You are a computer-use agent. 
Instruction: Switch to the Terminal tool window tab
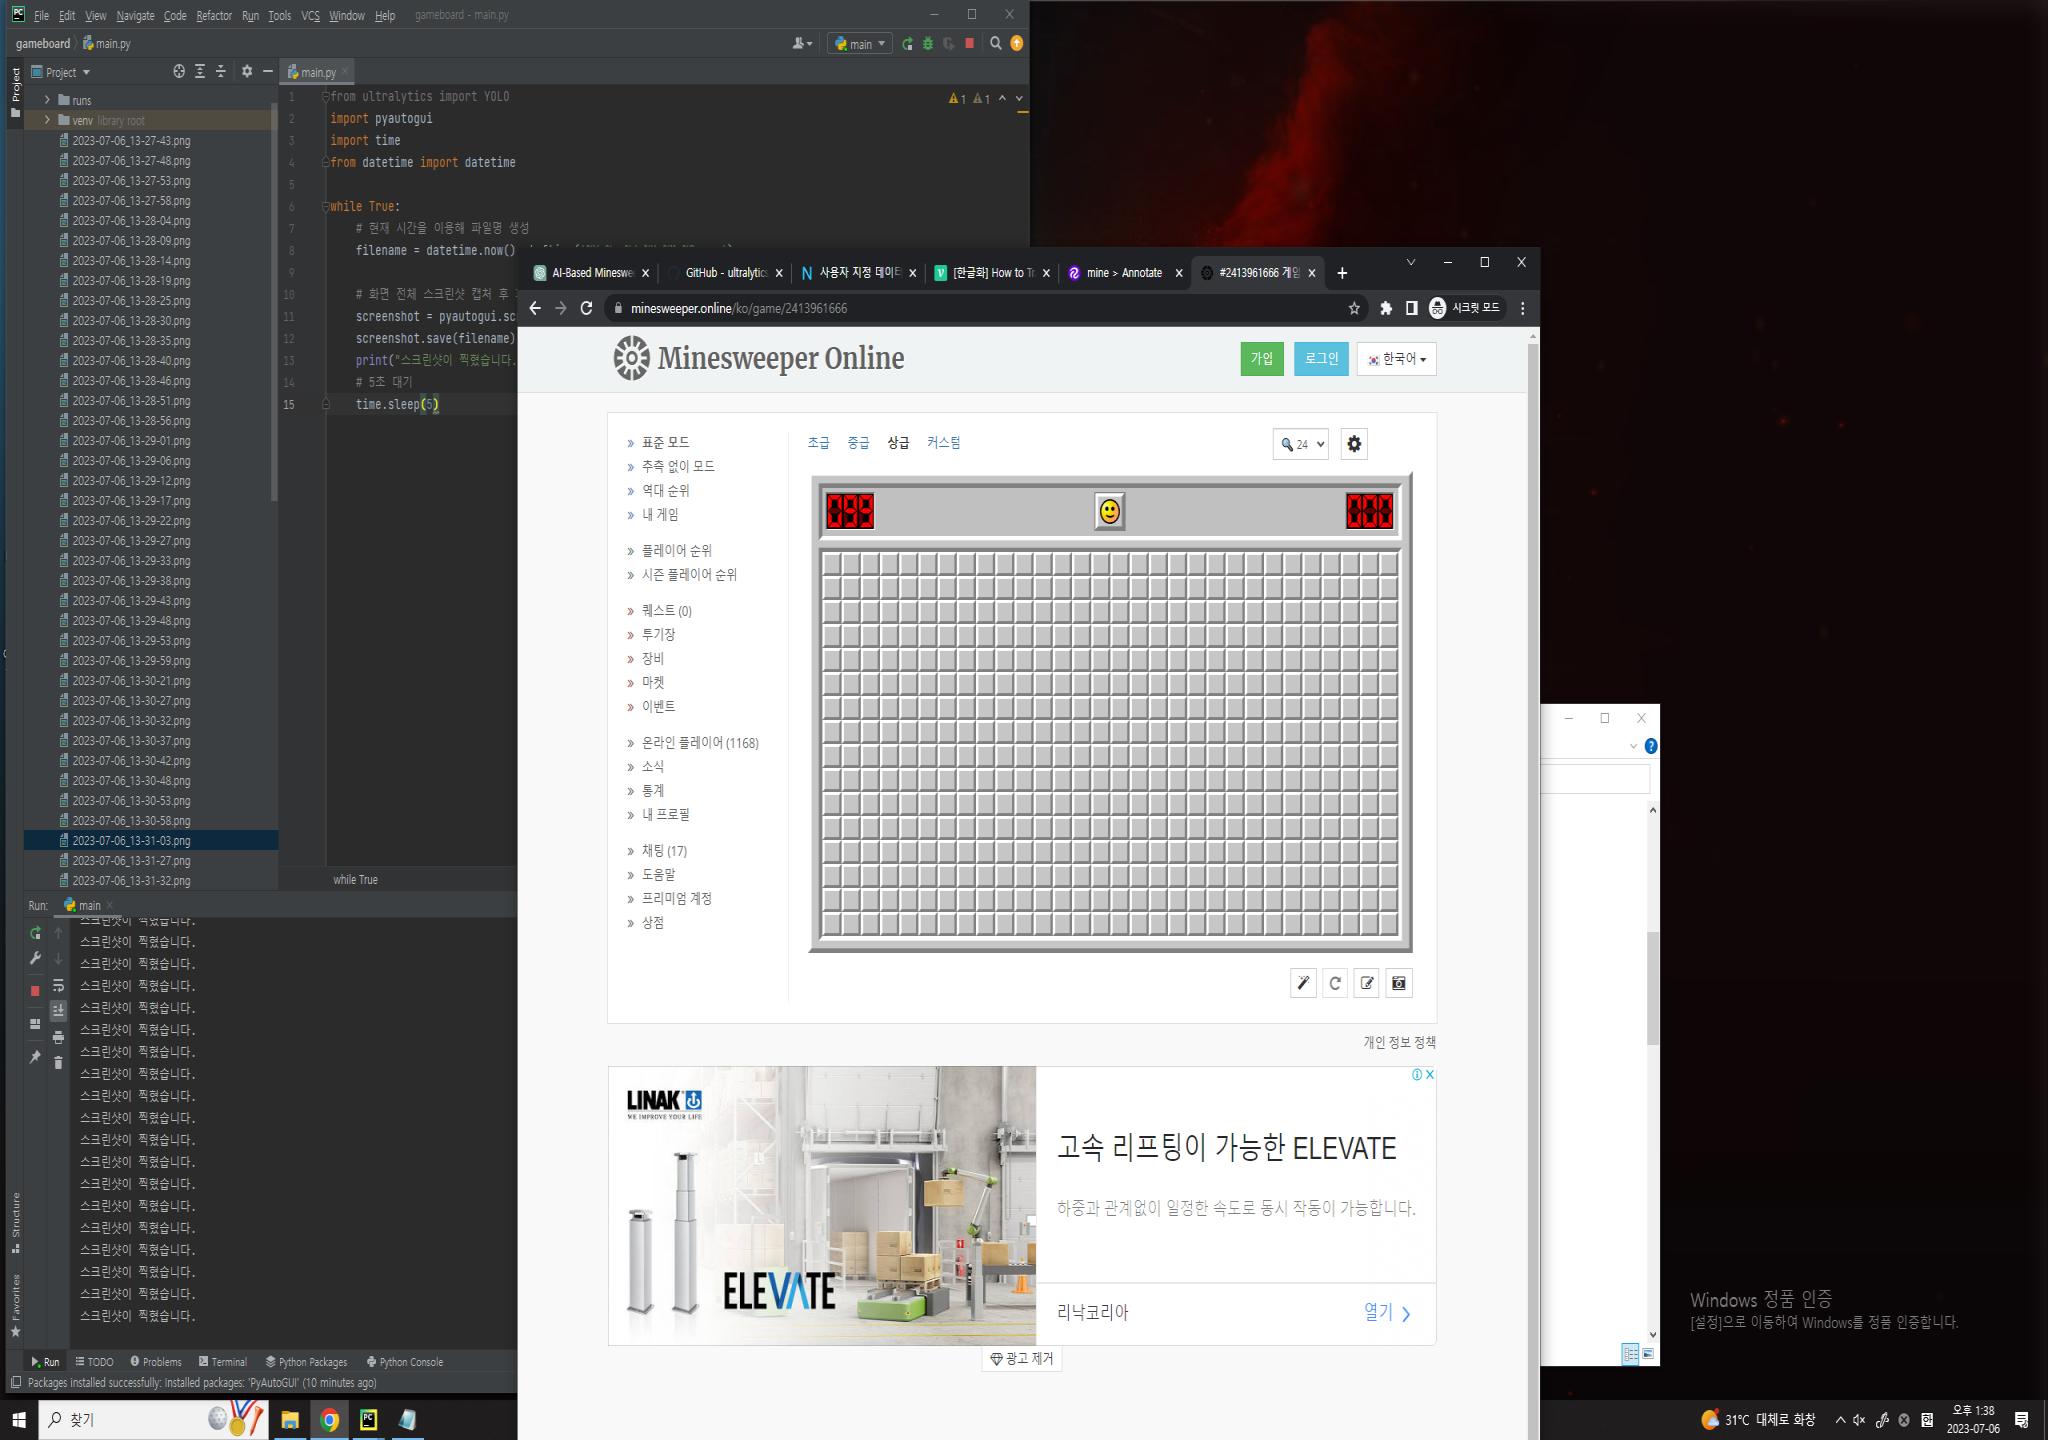222,1362
